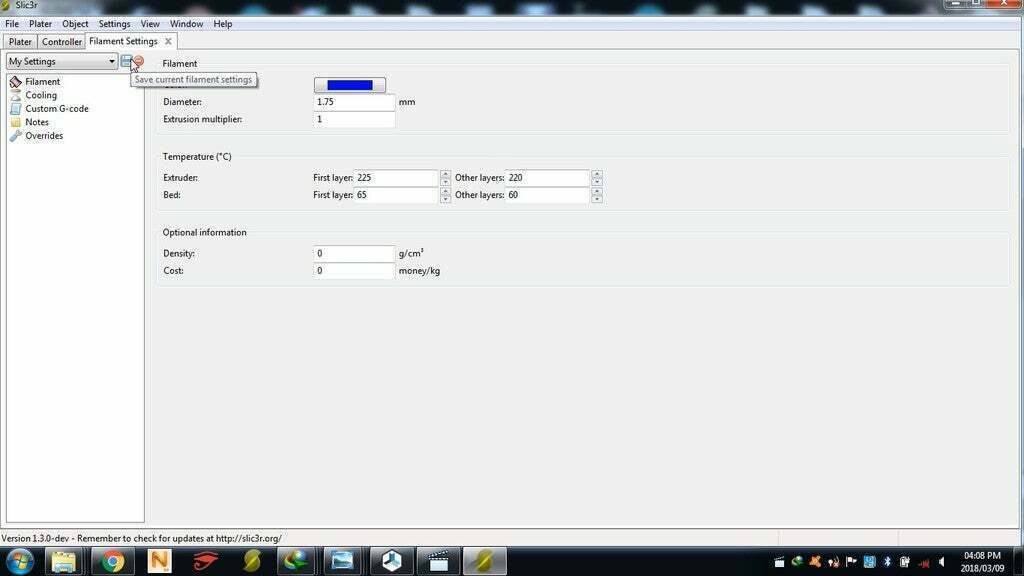Open the 3D cube app in taskbar
The width and height of the screenshot is (1024, 576).
point(391,562)
